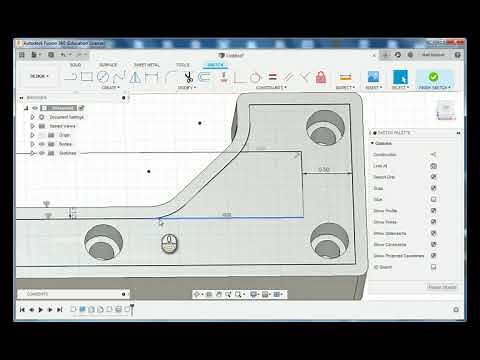The image size is (480, 360).
Task: Open the MODIFY dropdown menu
Action: coord(187,87)
